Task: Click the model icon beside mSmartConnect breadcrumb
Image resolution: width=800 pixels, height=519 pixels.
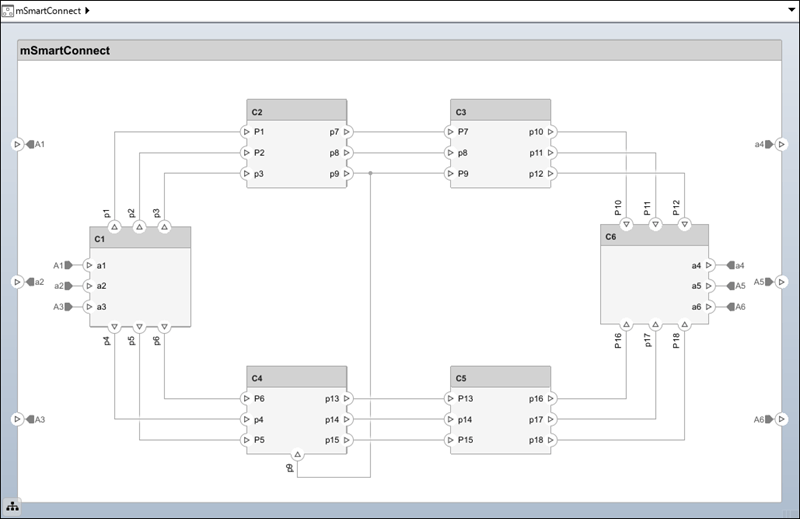Action: [x=8, y=10]
